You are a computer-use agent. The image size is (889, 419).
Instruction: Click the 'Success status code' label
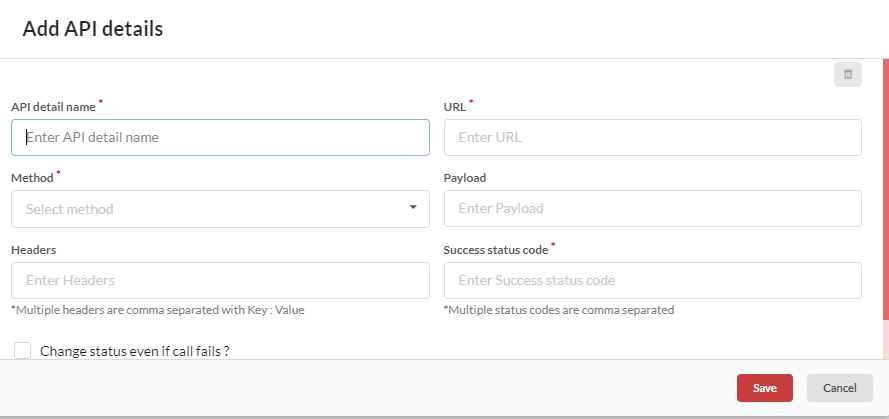pyautogui.click(x=496, y=249)
